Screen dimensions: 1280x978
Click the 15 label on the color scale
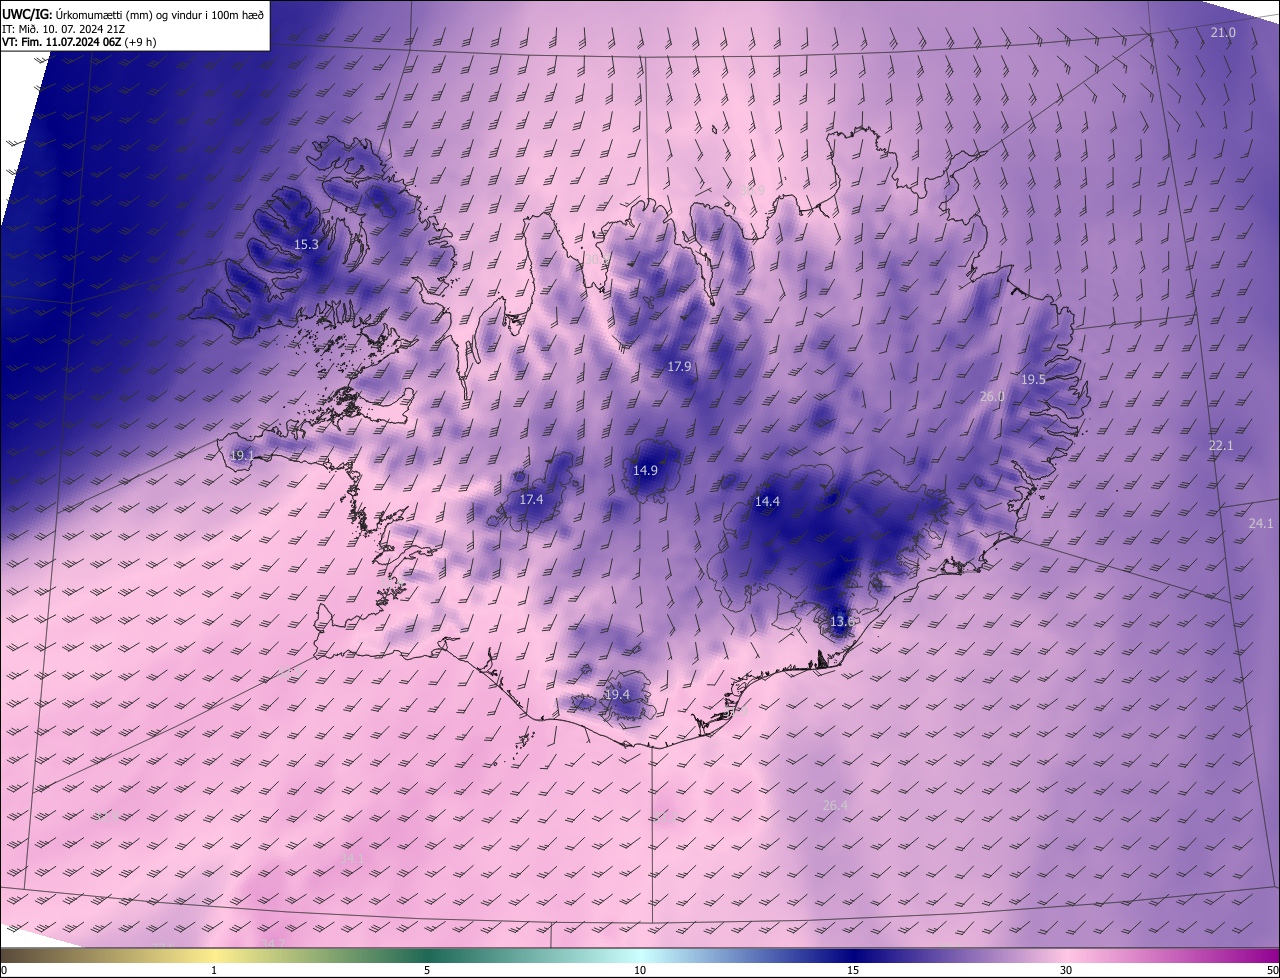(853, 970)
